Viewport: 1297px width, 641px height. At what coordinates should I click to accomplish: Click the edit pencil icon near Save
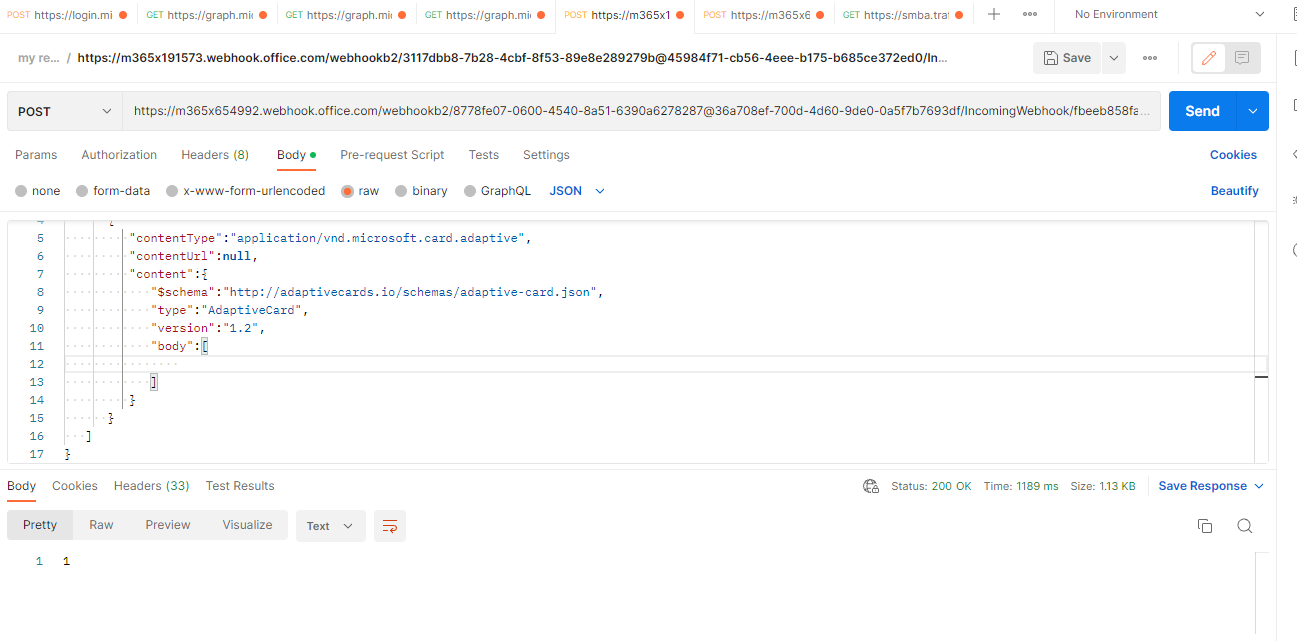pyautogui.click(x=1207, y=58)
